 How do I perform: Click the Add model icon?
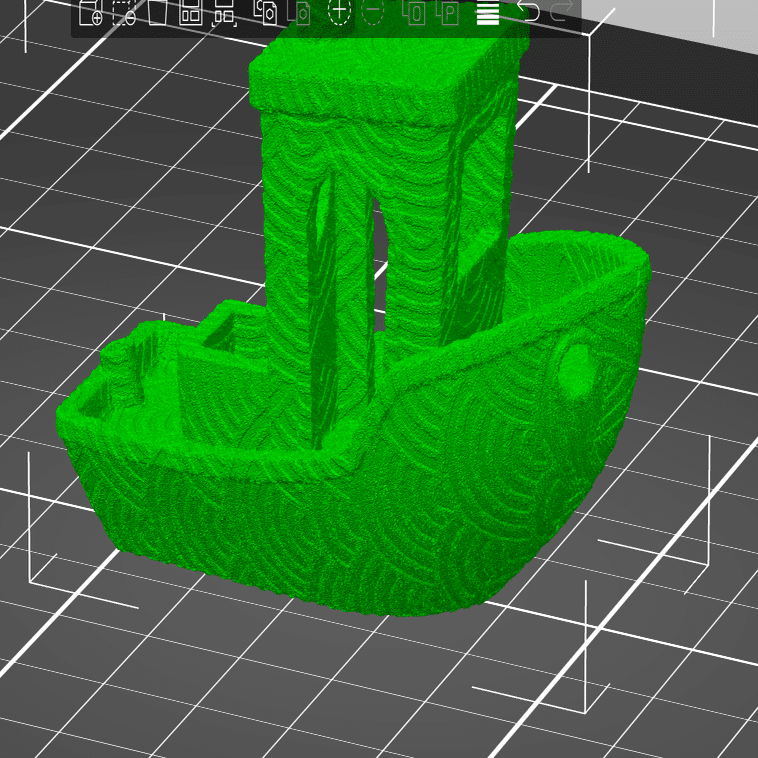pyautogui.click(x=90, y=13)
